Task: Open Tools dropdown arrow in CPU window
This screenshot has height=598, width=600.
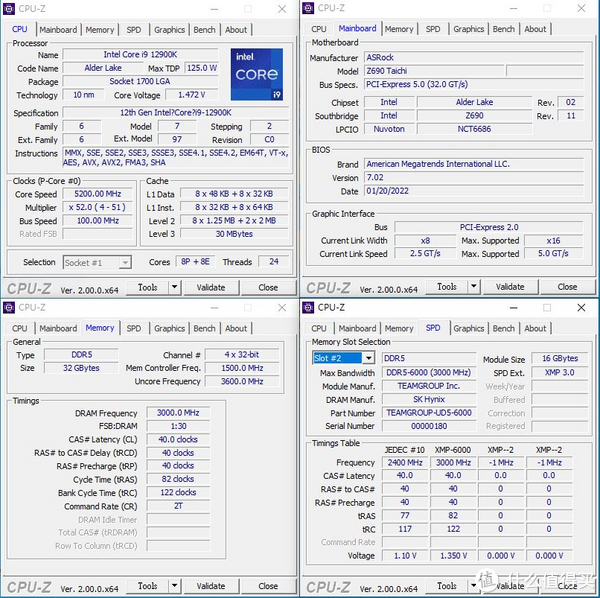Action: [x=174, y=287]
